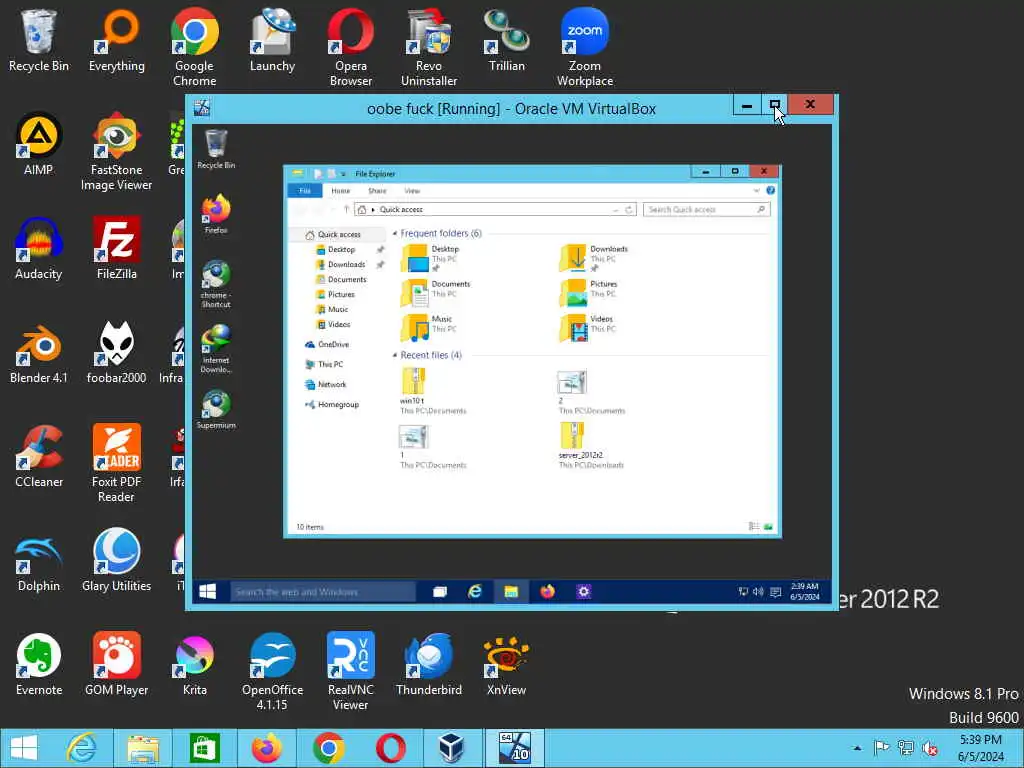The image size is (1024, 768).
Task: Open Zoom Workplace desktop shortcut
Action: pos(585,48)
